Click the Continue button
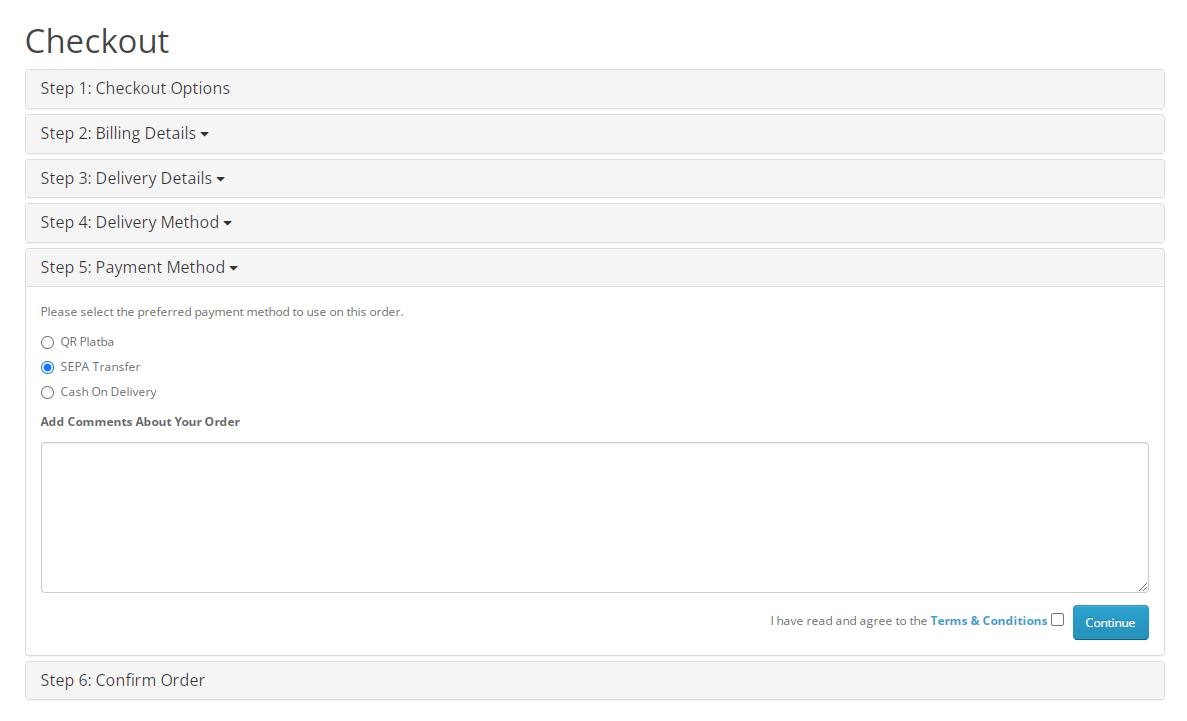Viewport: 1187px width, 721px height. click(x=1111, y=623)
